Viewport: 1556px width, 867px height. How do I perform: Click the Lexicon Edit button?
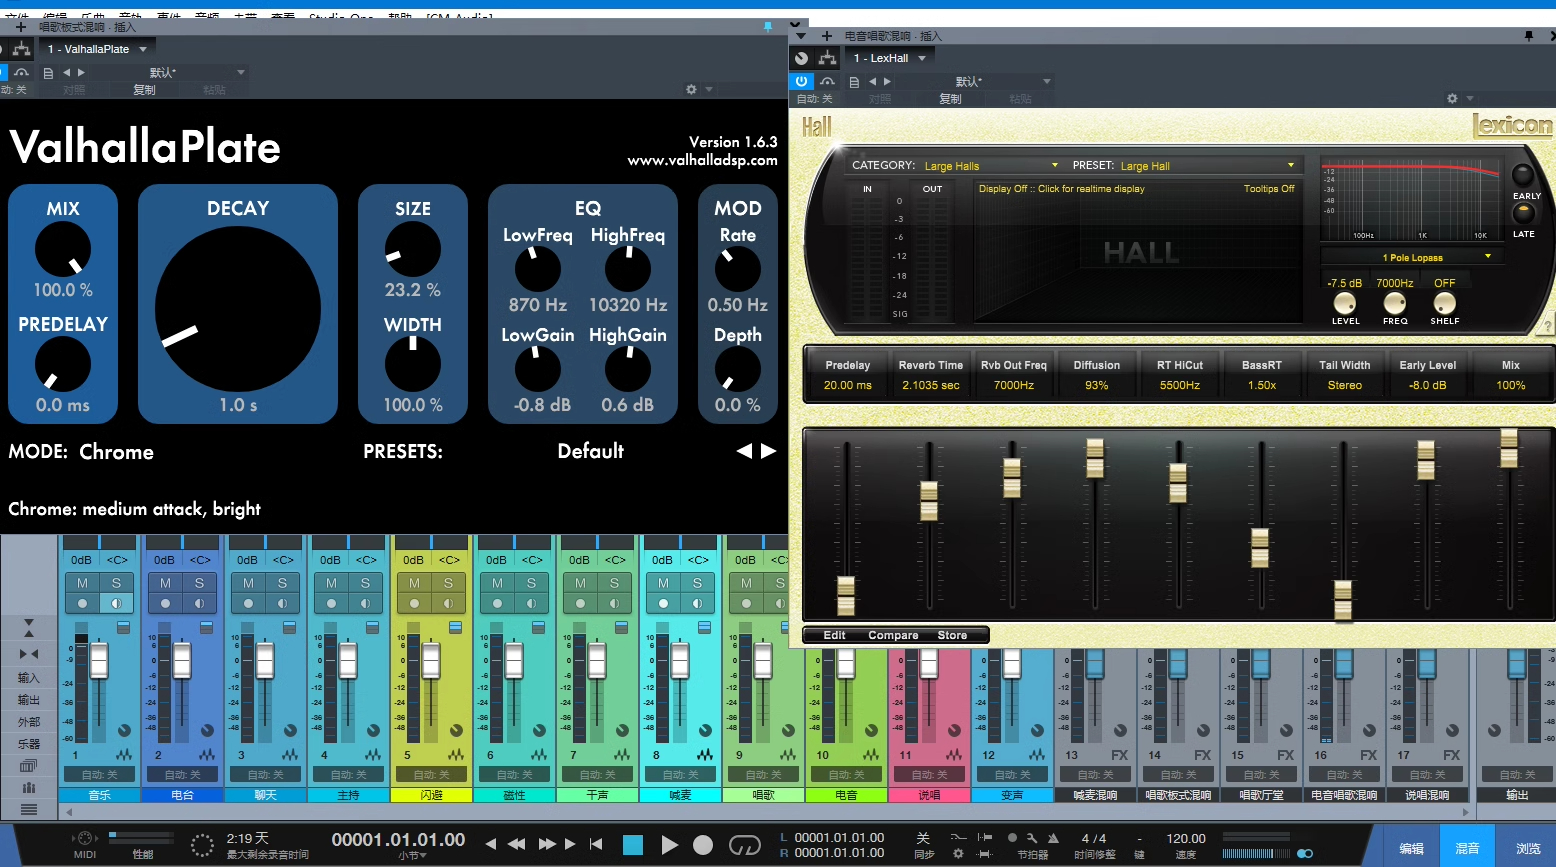(834, 635)
